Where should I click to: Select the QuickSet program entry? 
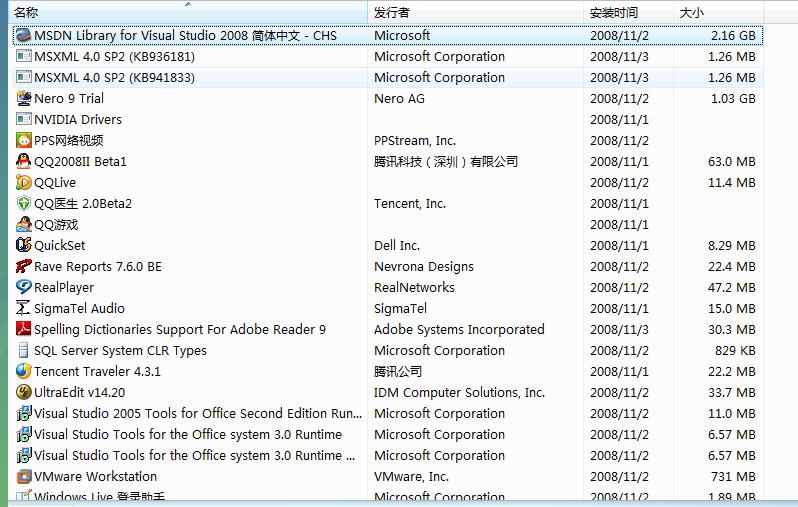[x=60, y=245]
